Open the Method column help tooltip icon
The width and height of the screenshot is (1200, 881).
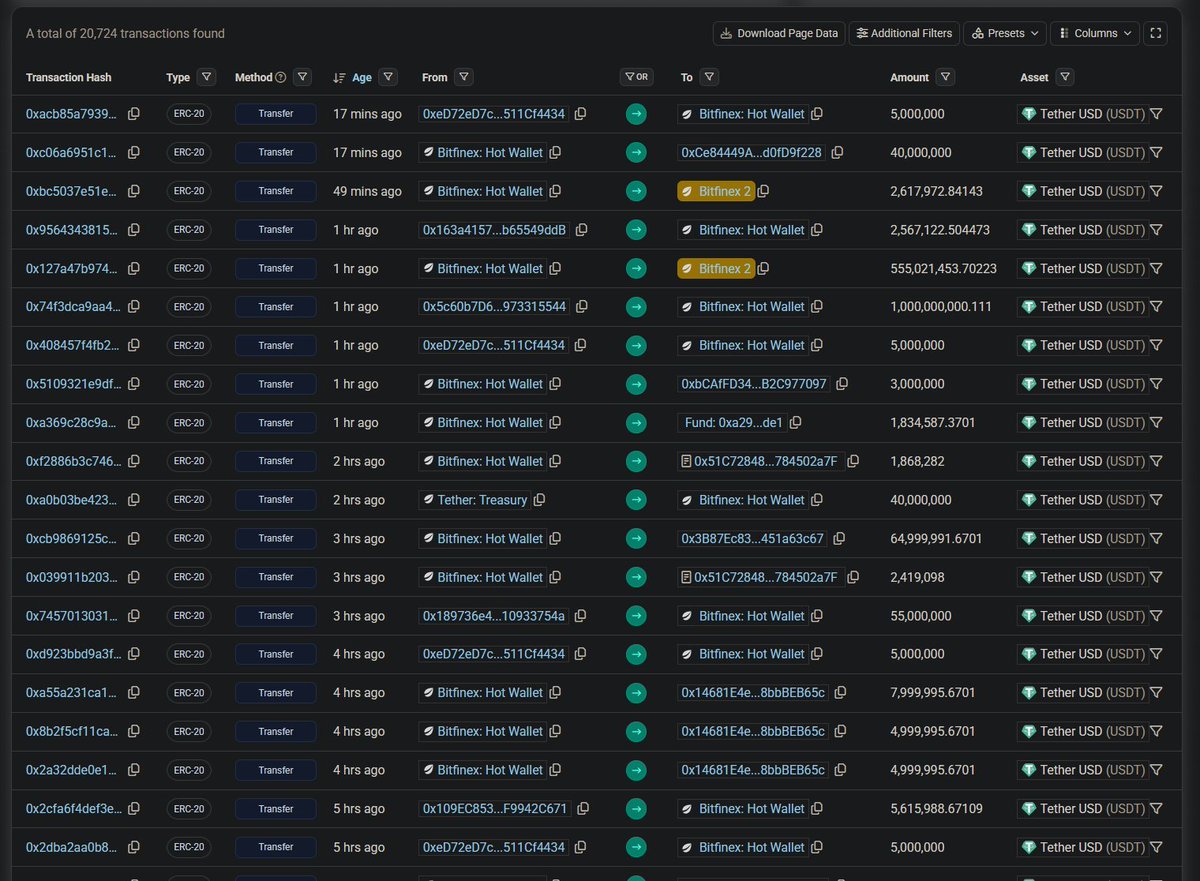tap(280, 77)
